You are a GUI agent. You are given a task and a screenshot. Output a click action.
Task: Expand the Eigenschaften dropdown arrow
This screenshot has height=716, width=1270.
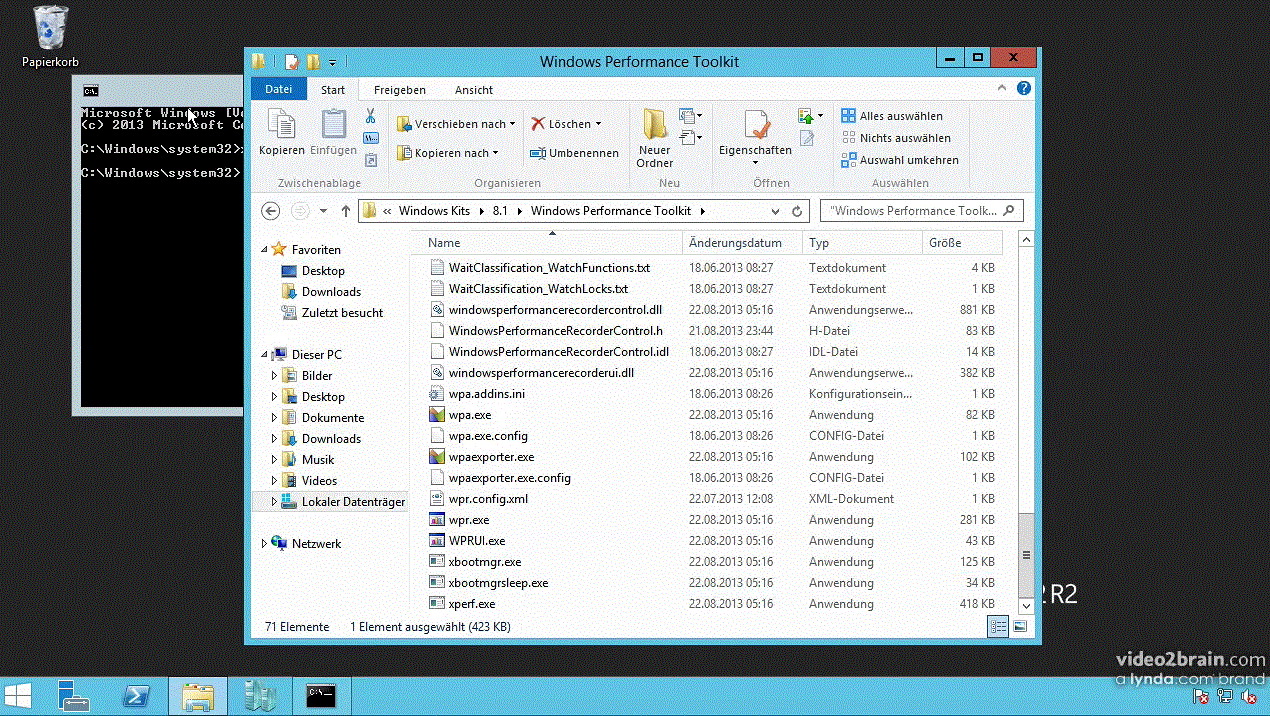(755, 163)
